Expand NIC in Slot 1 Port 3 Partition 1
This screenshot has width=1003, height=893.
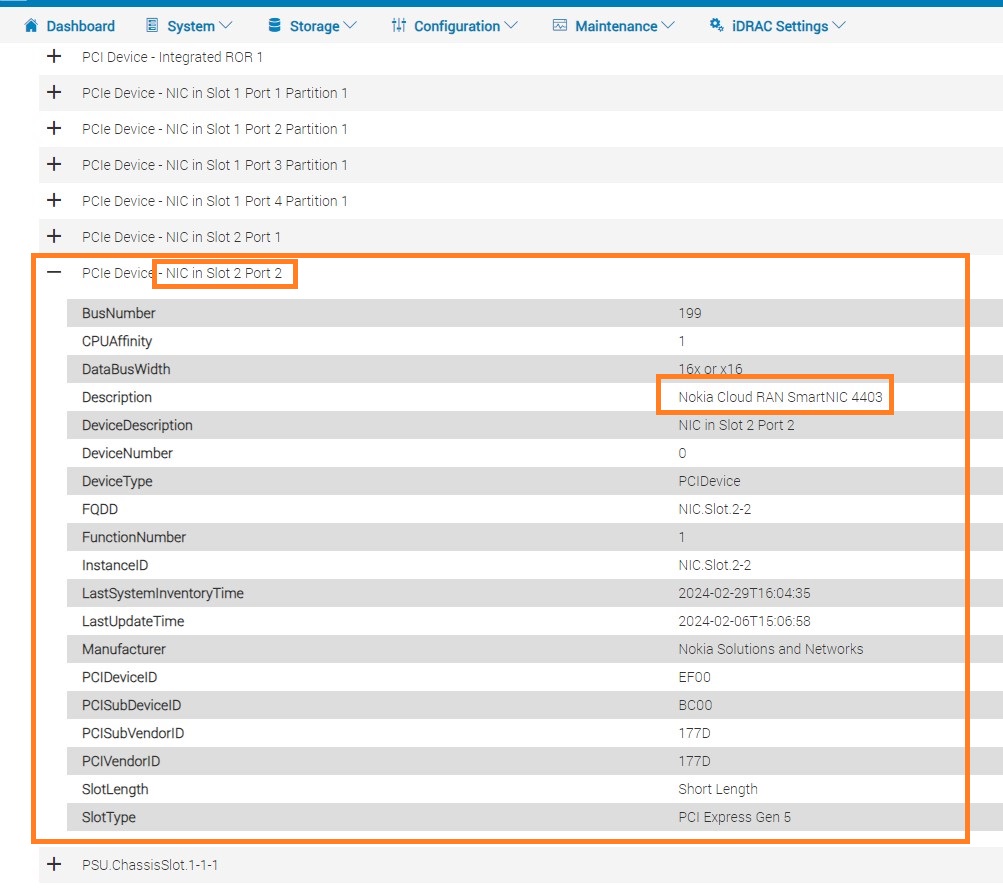54,165
